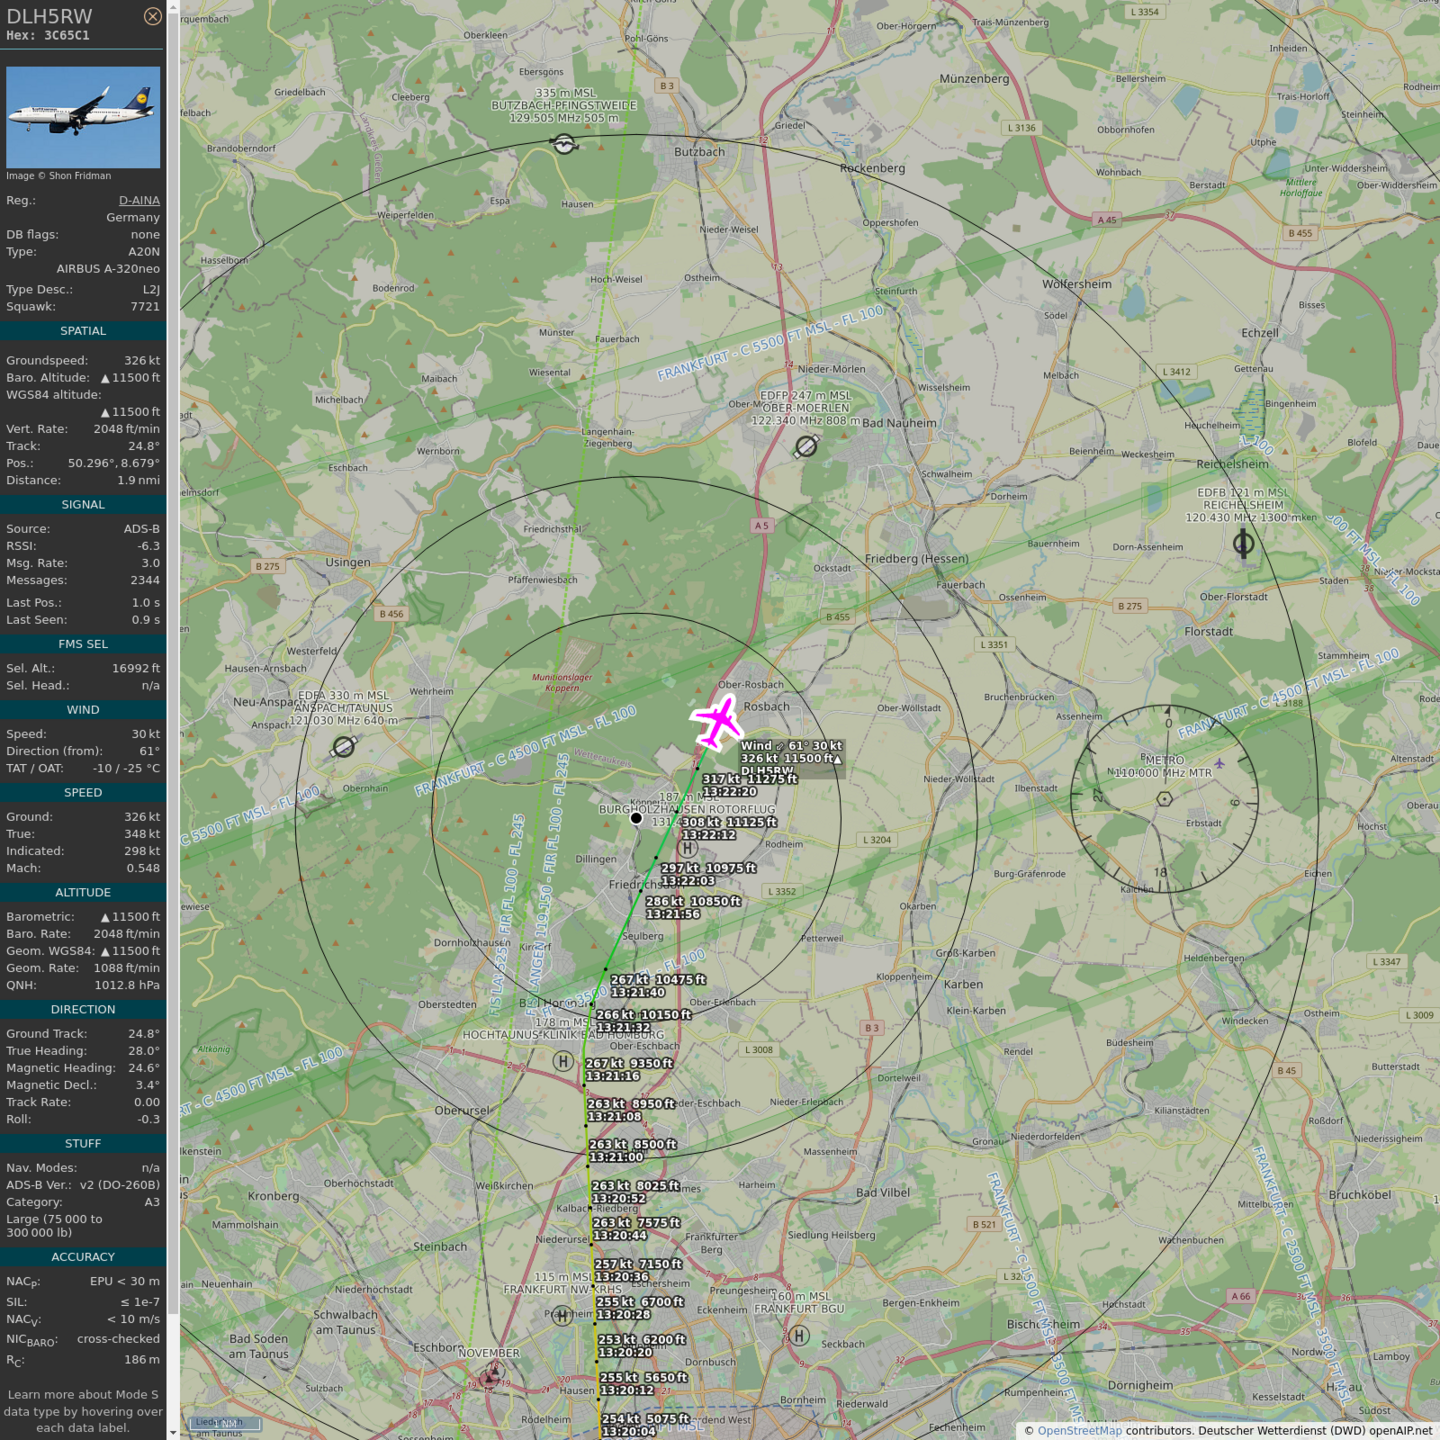Image resolution: width=1440 pixels, height=1440 pixels.
Task: Click the magenta selected aircraft icon
Action: point(717,722)
